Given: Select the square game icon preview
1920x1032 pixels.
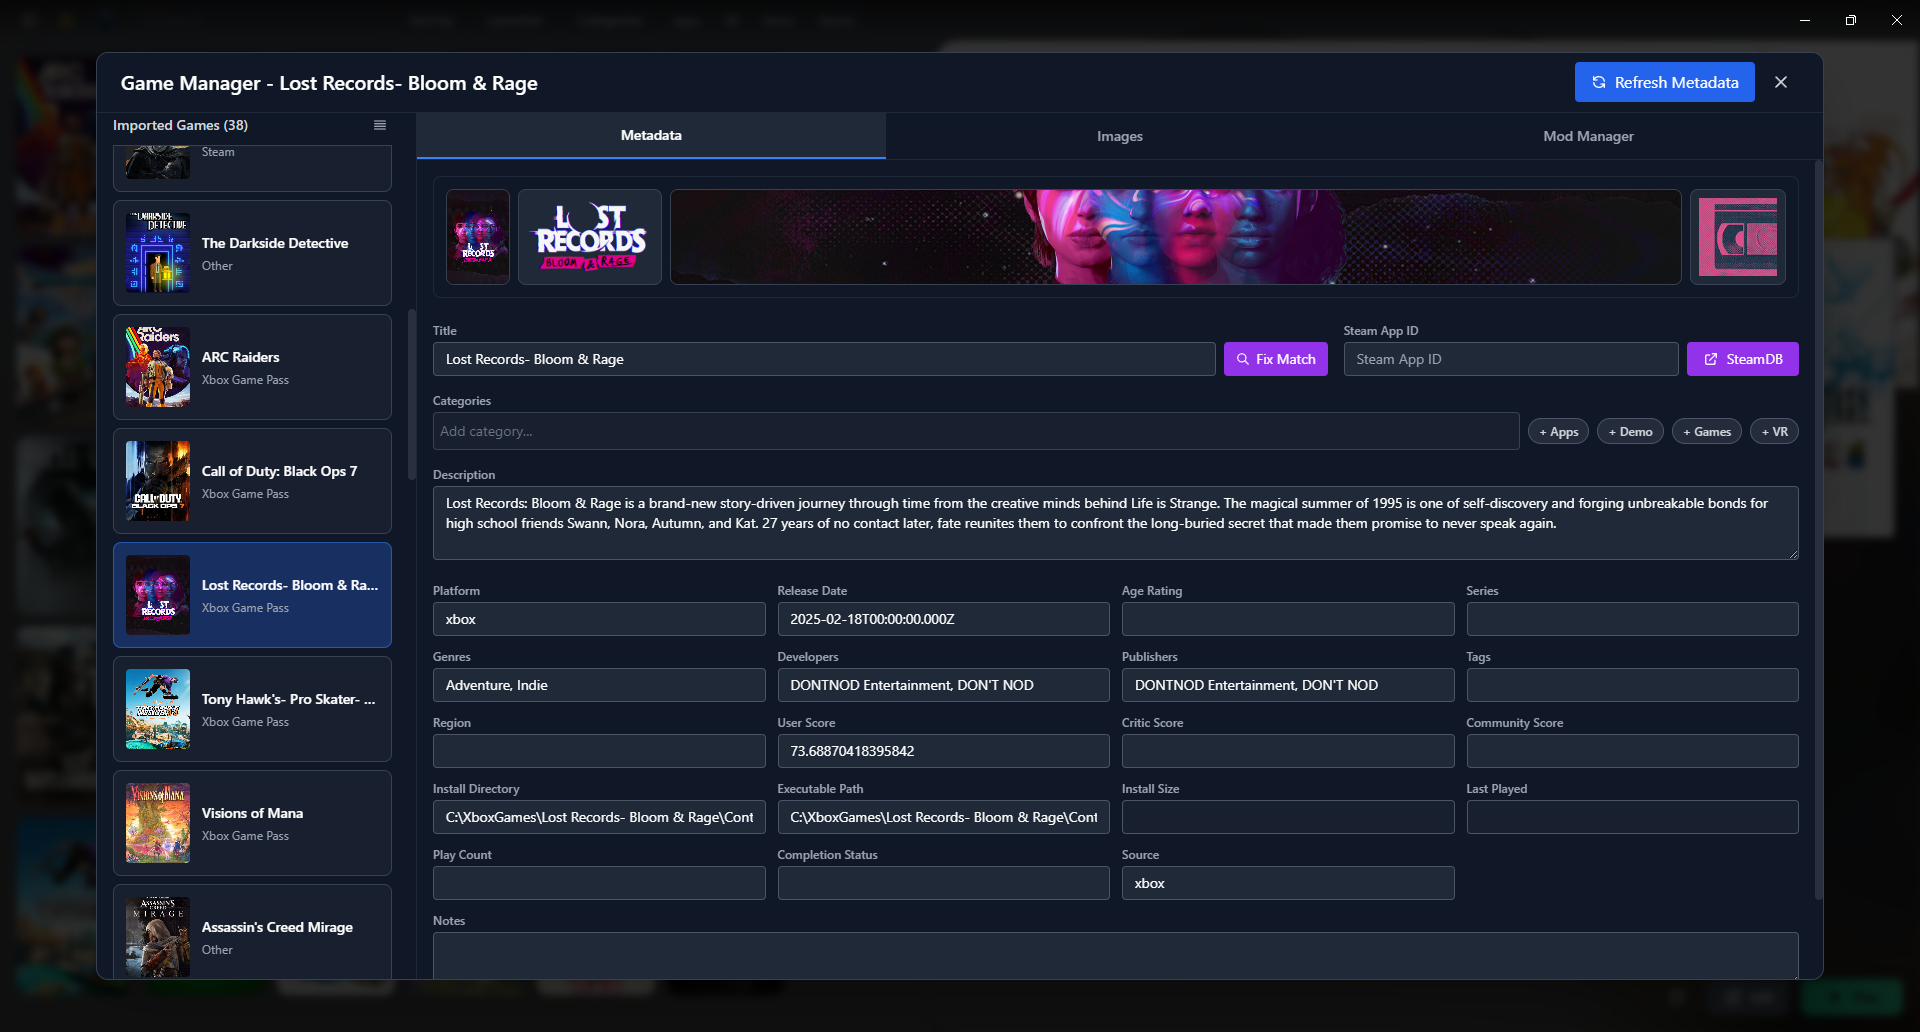Looking at the screenshot, I should [x=477, y=237].
